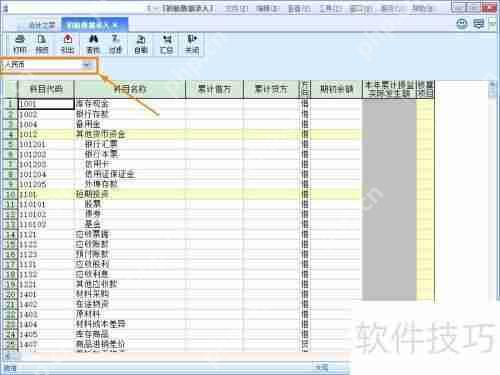
Task: Click the 股票 sub-account name
Action: point(93,204)
